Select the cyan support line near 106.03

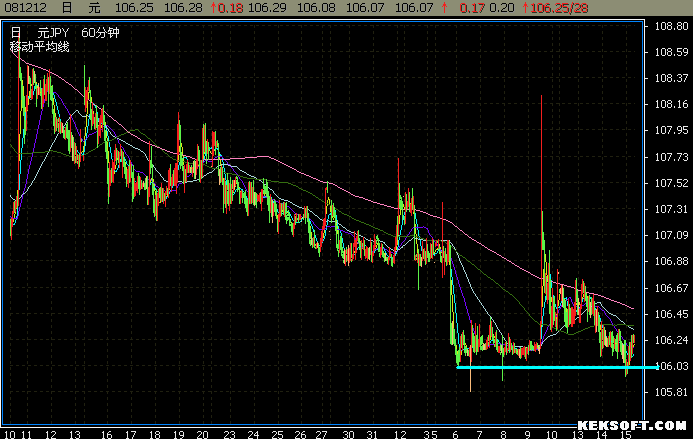coord(557,367)
